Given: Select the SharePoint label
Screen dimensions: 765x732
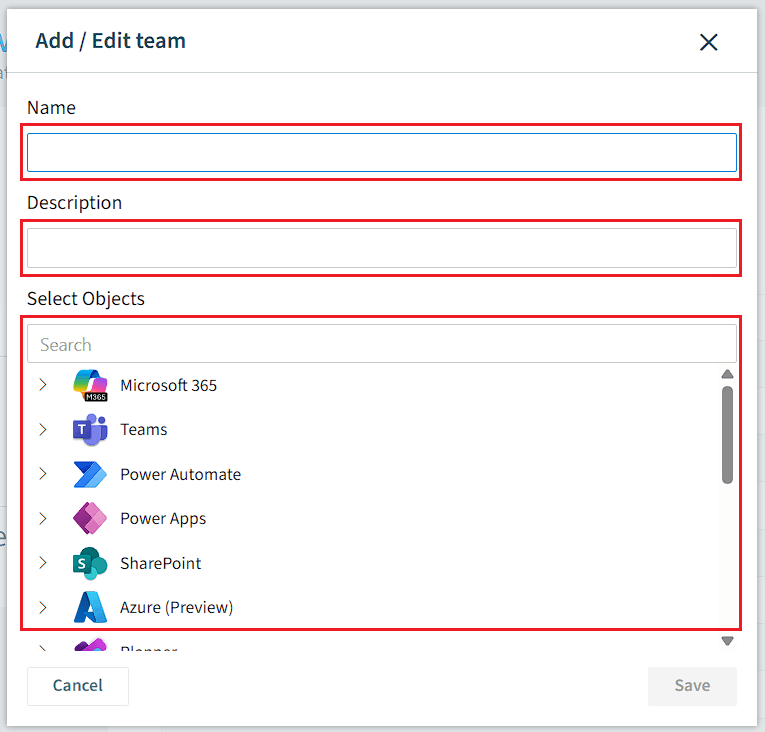Looking at the screenshot, I should [x=161, y=563].
